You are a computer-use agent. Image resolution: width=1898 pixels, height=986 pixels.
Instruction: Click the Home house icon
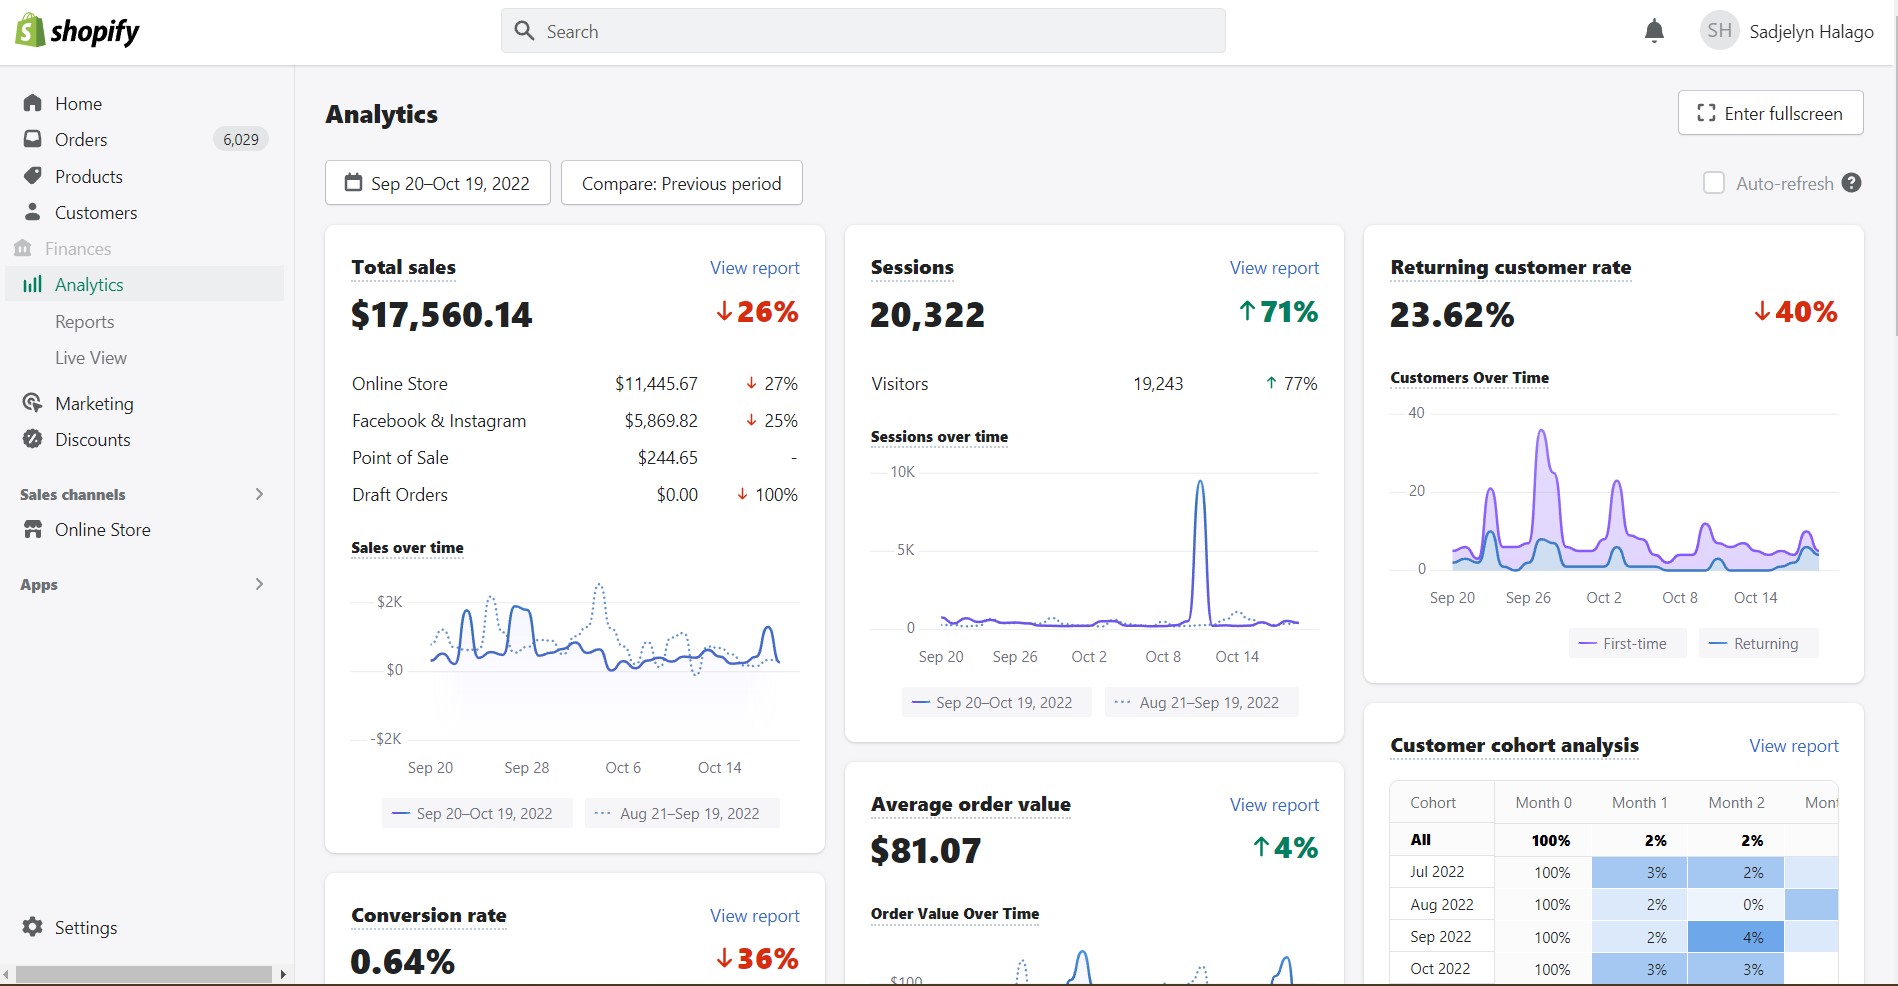33,103
